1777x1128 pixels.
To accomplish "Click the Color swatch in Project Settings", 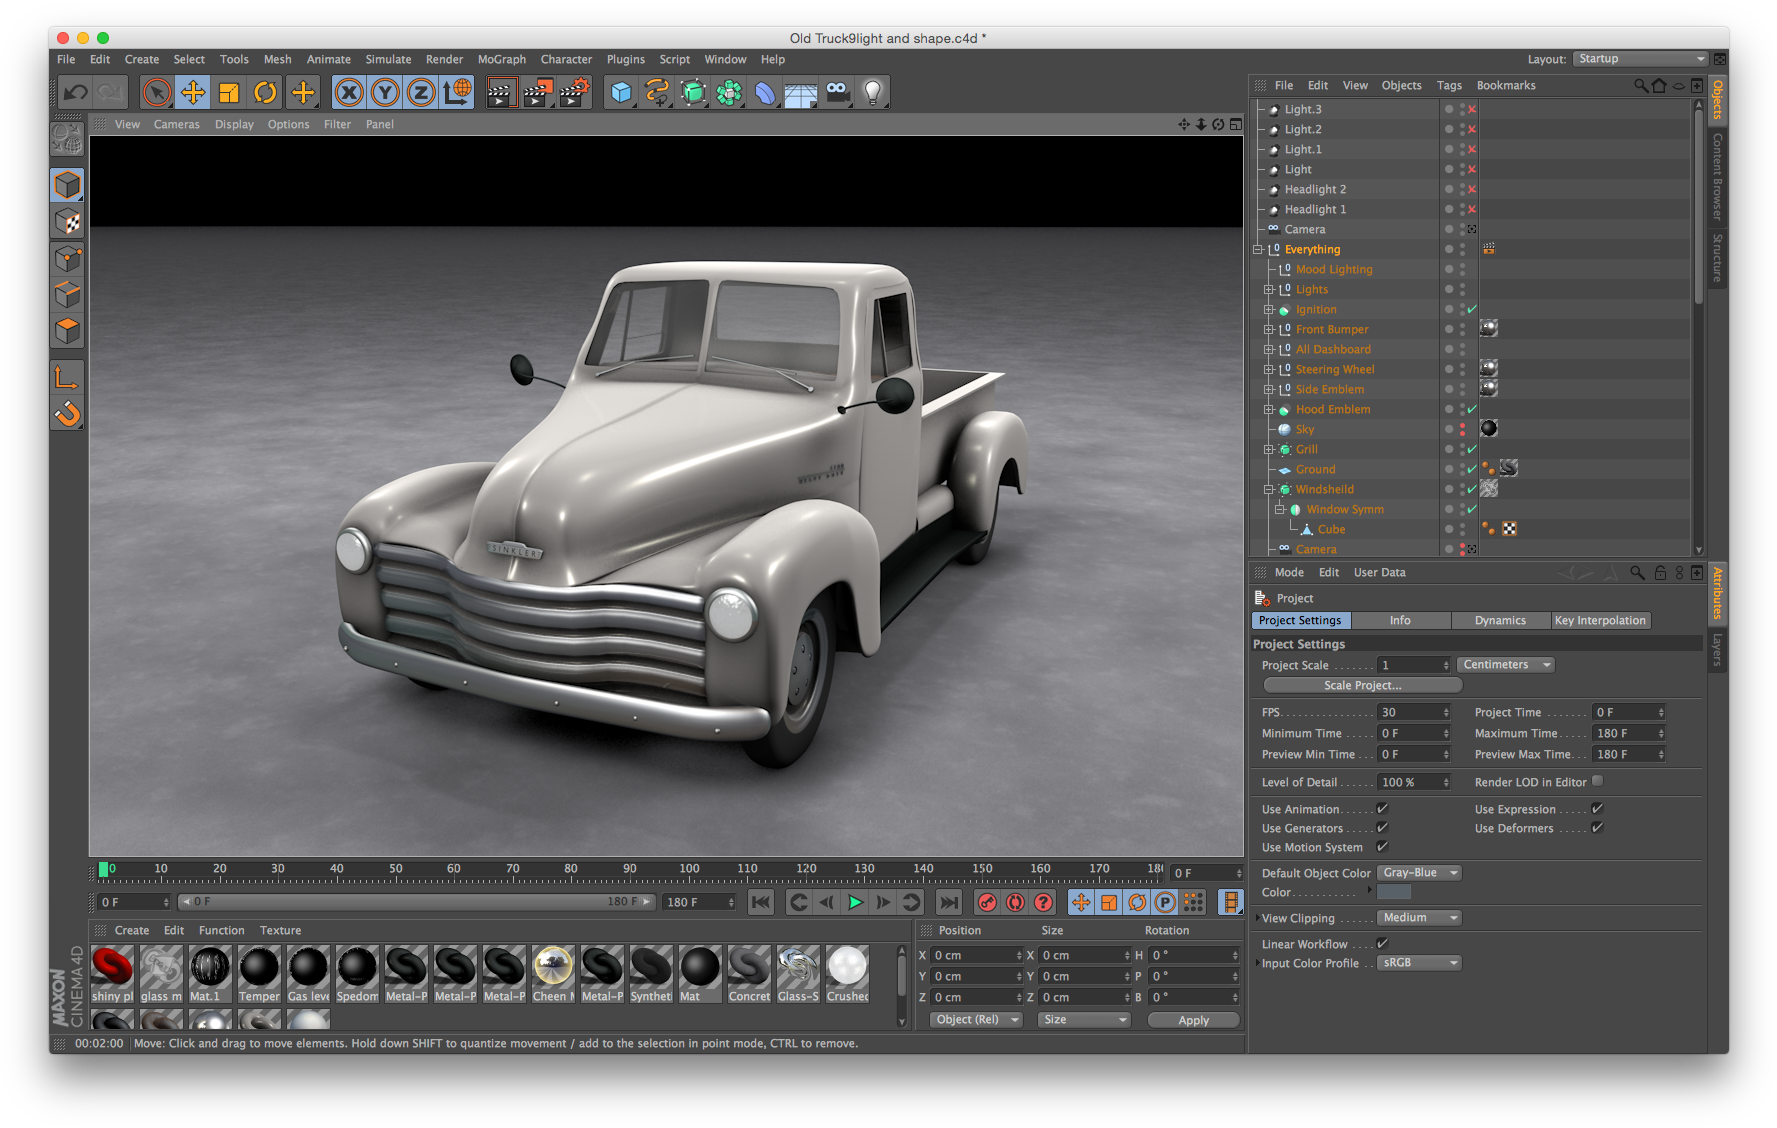I will (1393, 891).
